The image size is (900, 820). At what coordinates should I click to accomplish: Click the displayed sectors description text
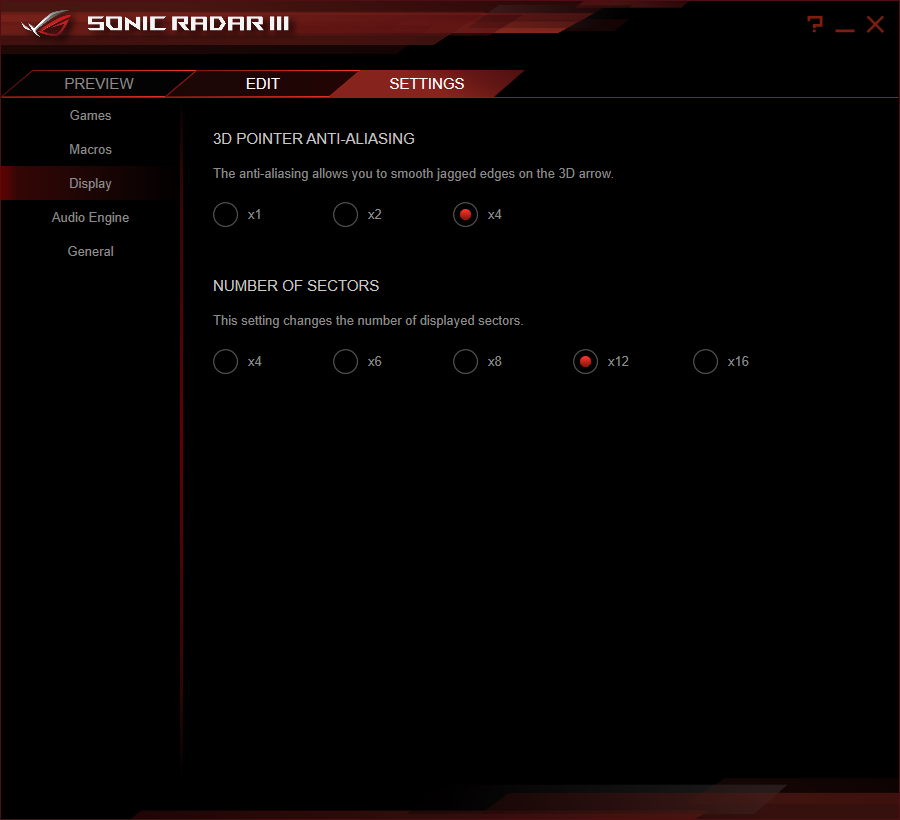pyautogui.click(x=368, y=320)
